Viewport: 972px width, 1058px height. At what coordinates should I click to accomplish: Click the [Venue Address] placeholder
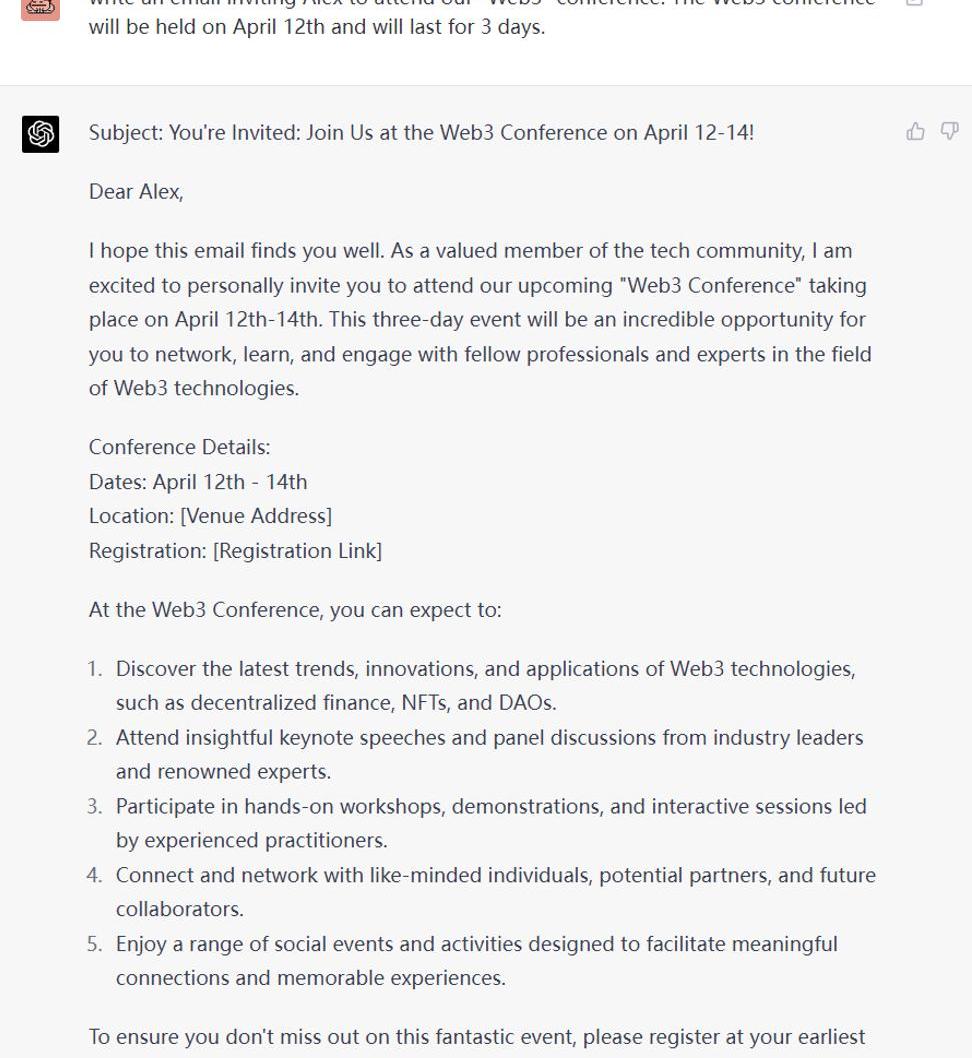256,516
